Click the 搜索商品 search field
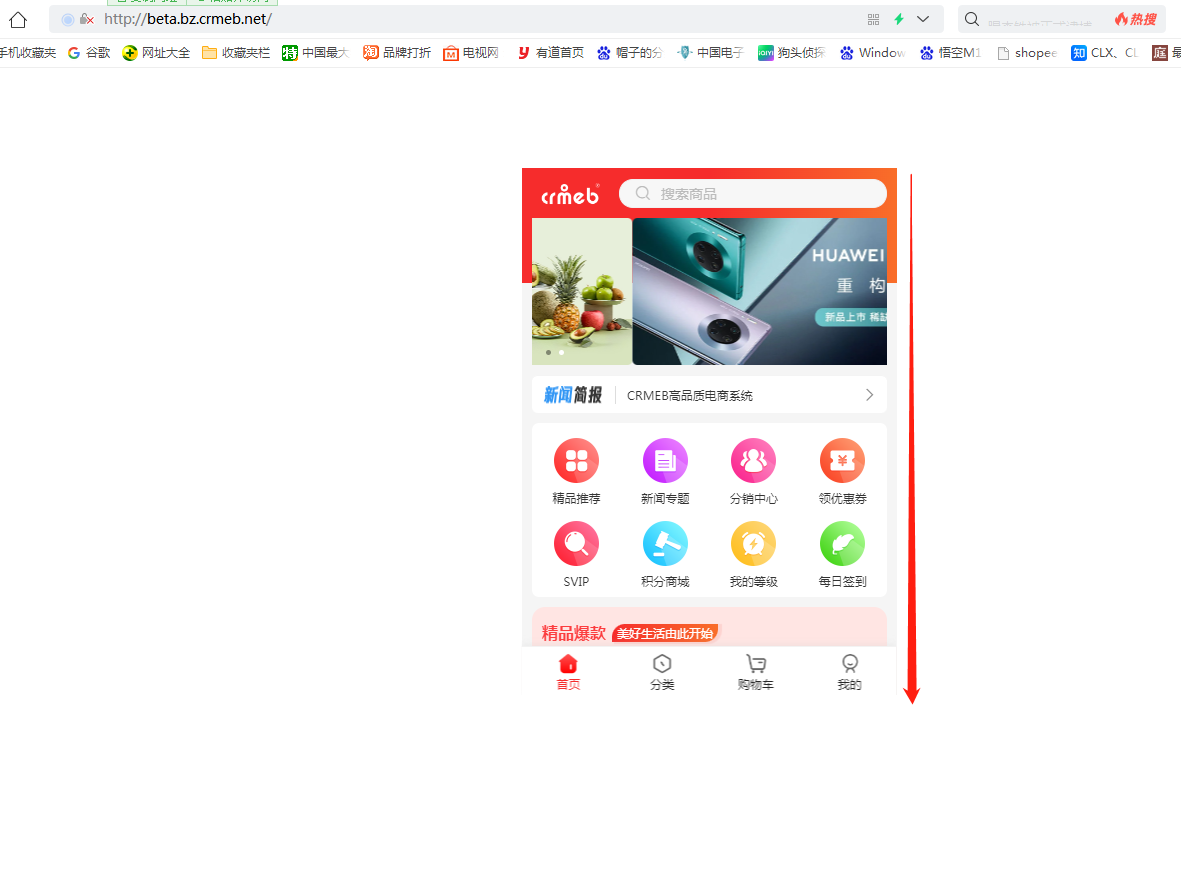 (x=752, y=194)
